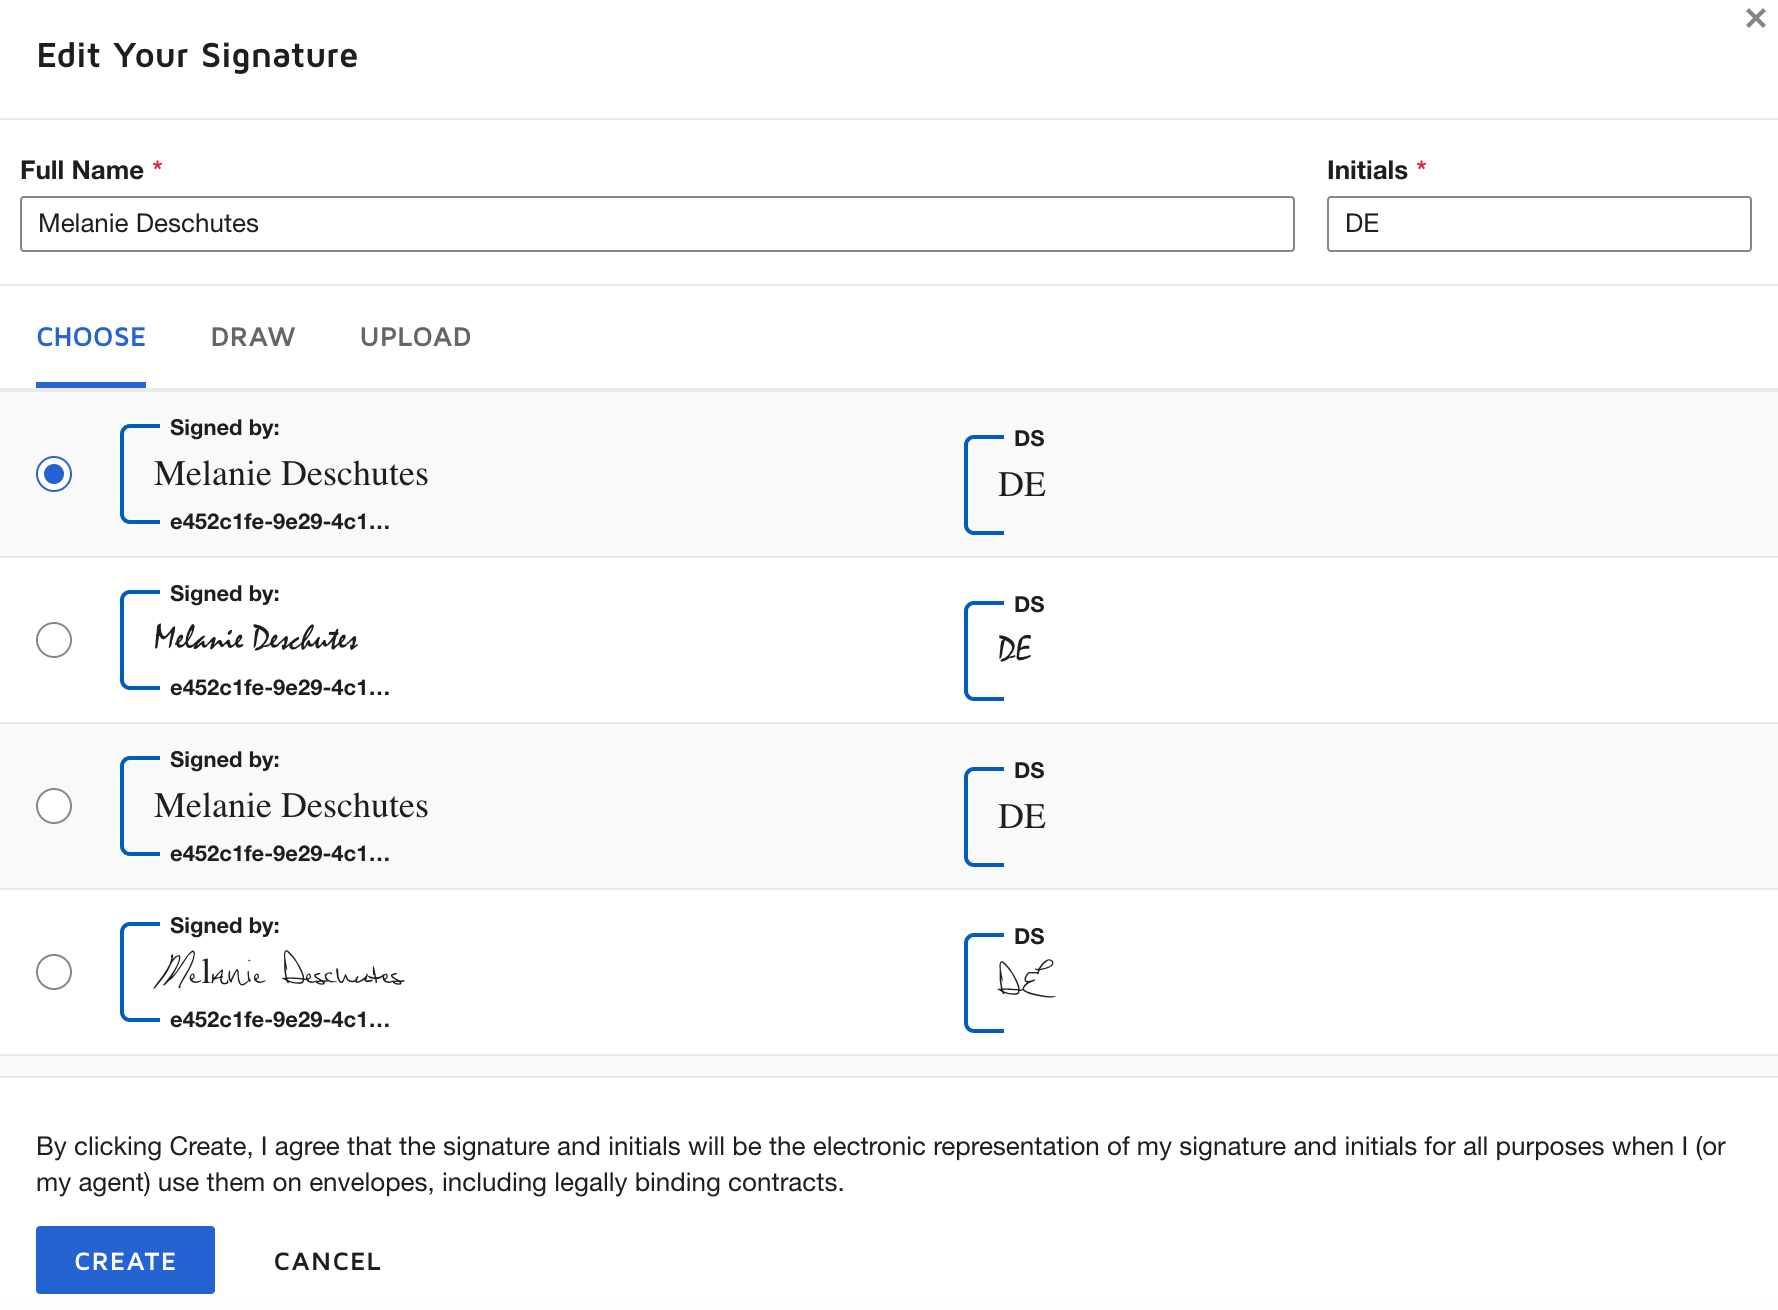The height and width of the screenshot is (1310, 1778).
Task: Click the Edit Your Signature heading
Action: (197, 56)
